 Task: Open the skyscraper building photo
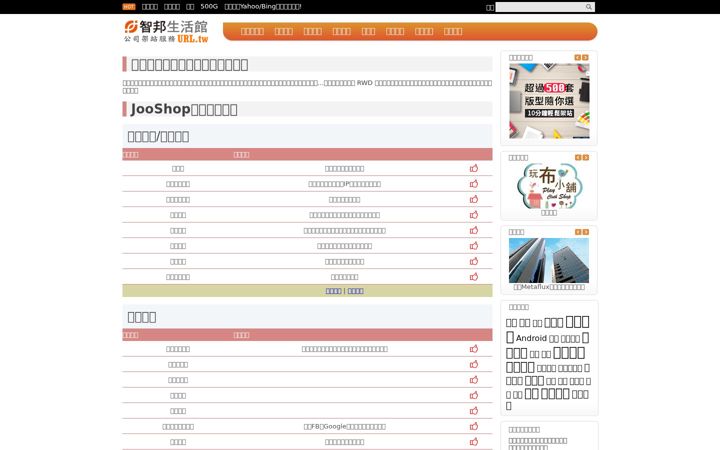(549, 260)
